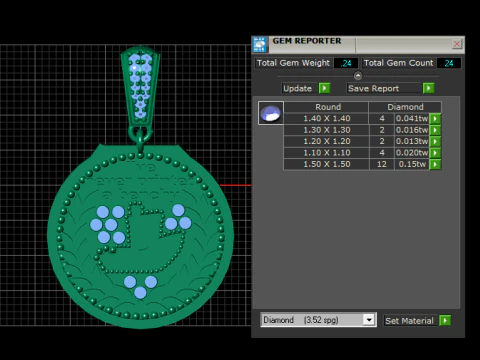
Task: Click green arrow on 1.30 X 1.30 row
Action: pos(435,130)
